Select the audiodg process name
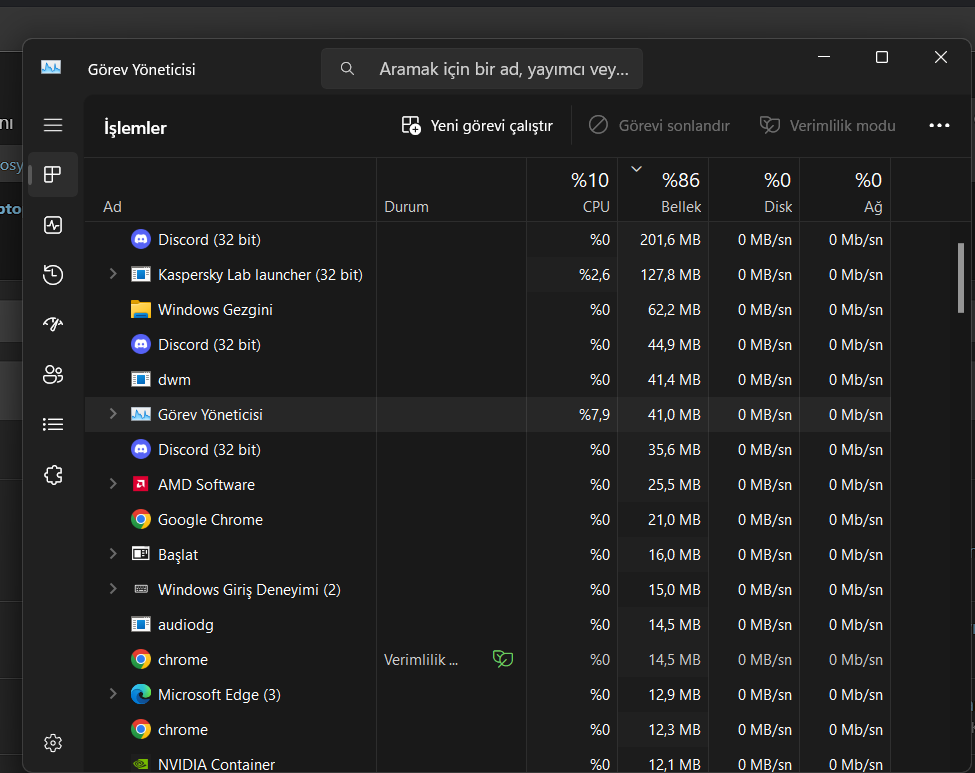Viewport: 975px width, 773px height. coord(185,624)
